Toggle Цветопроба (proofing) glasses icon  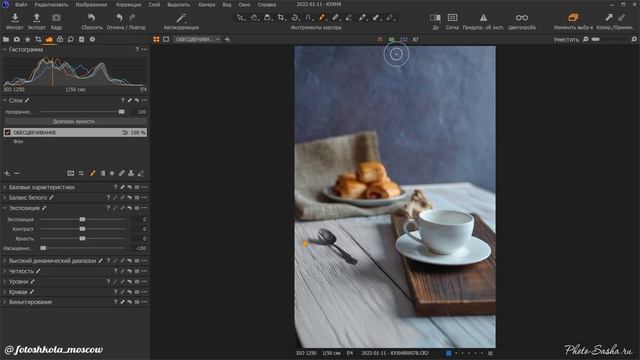point(522,18)
